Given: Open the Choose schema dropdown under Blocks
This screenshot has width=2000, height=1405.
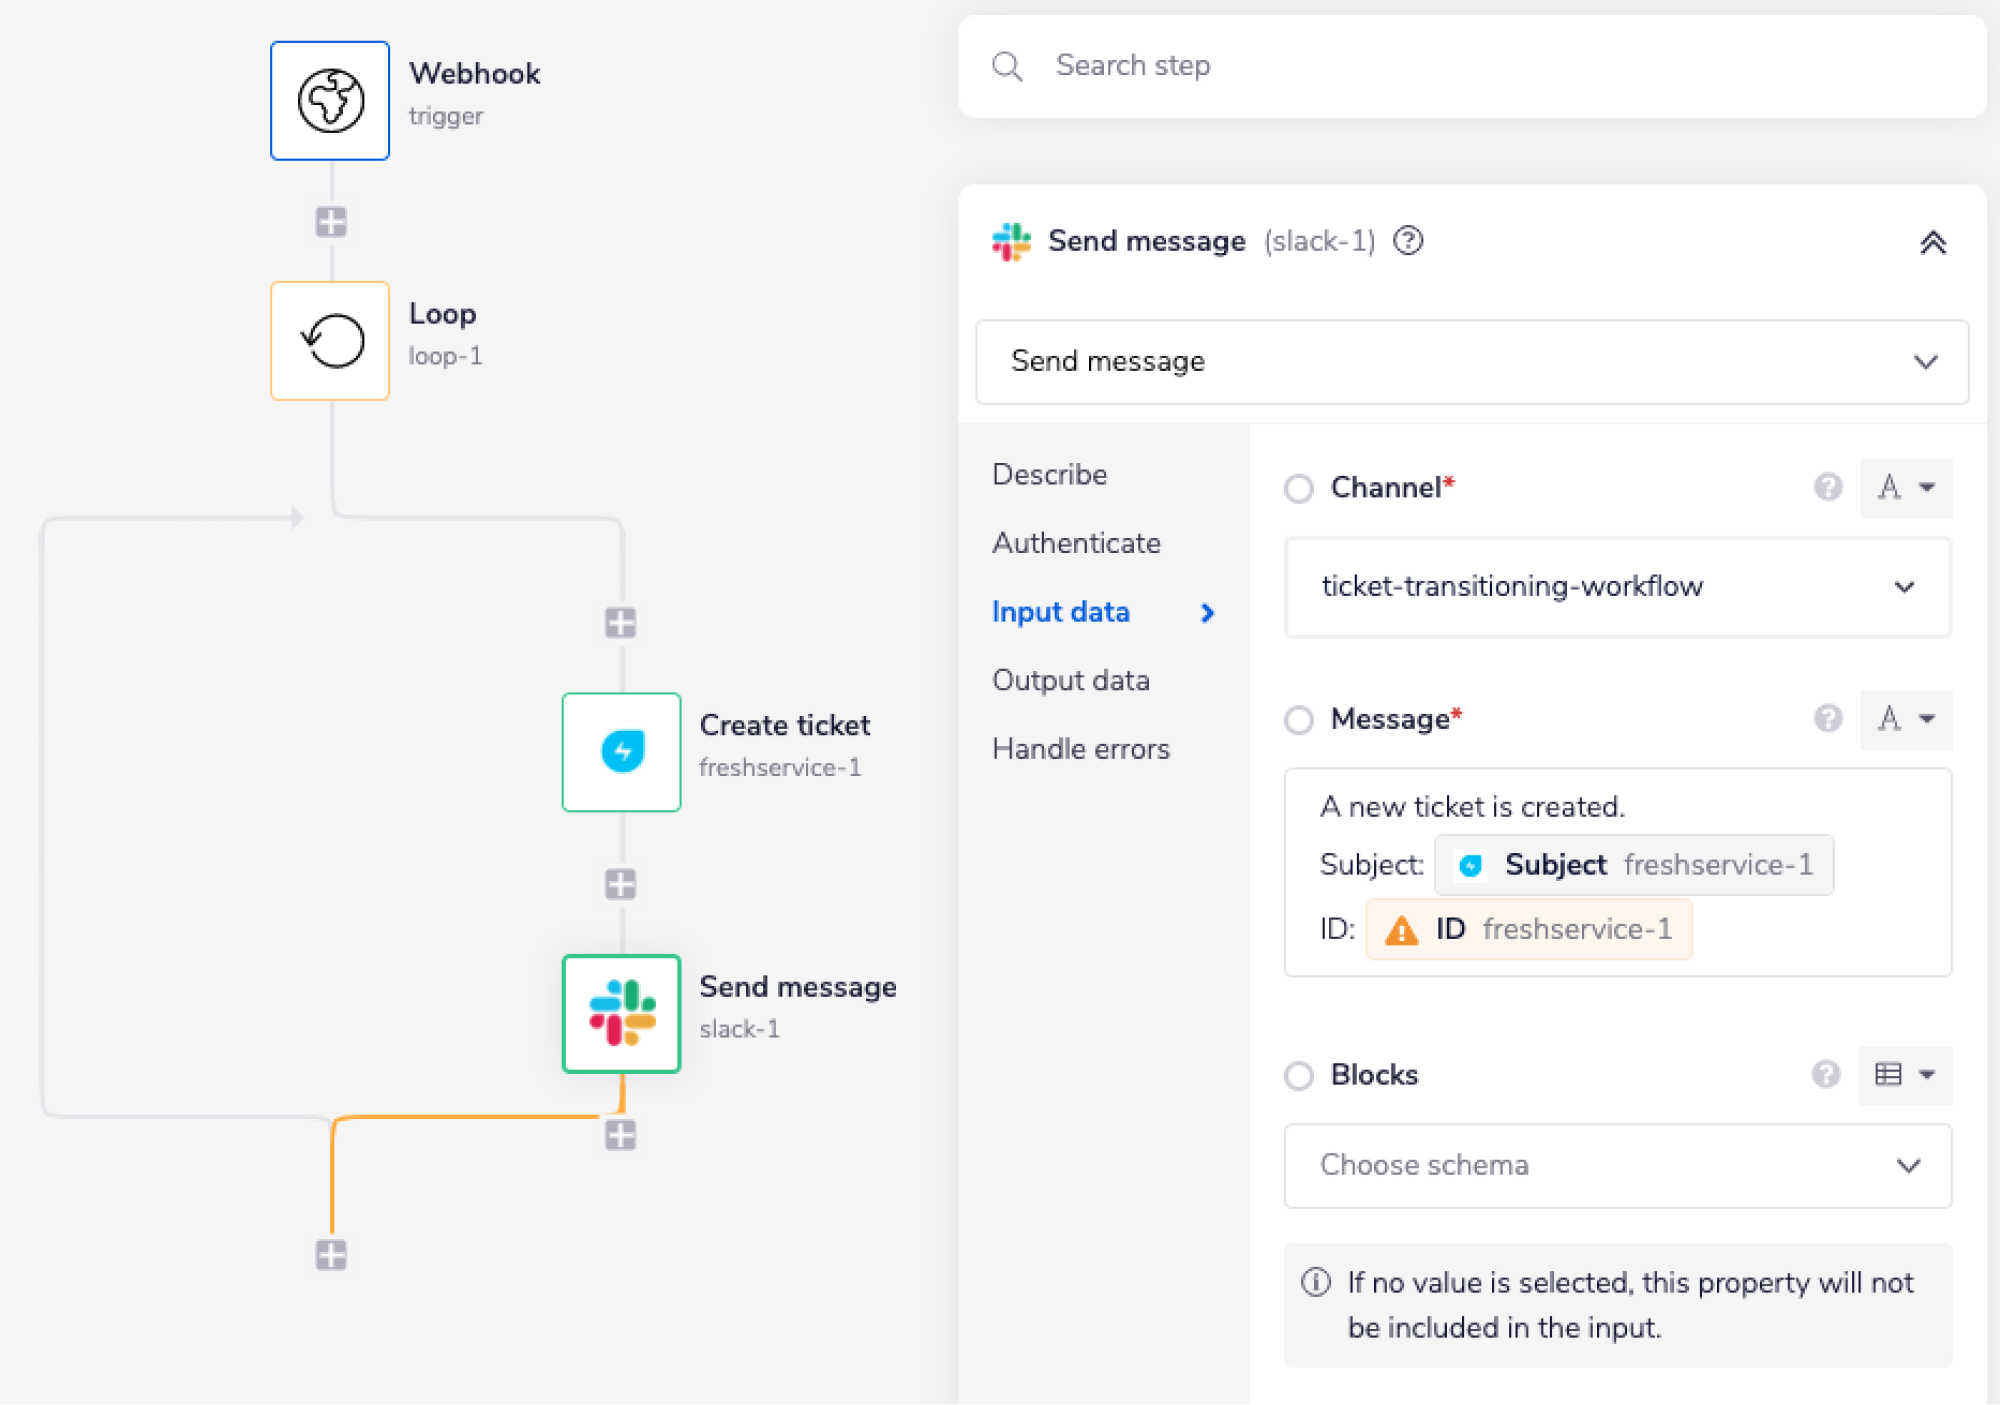Looking at the screenshot, I should click(1616, 1166).
